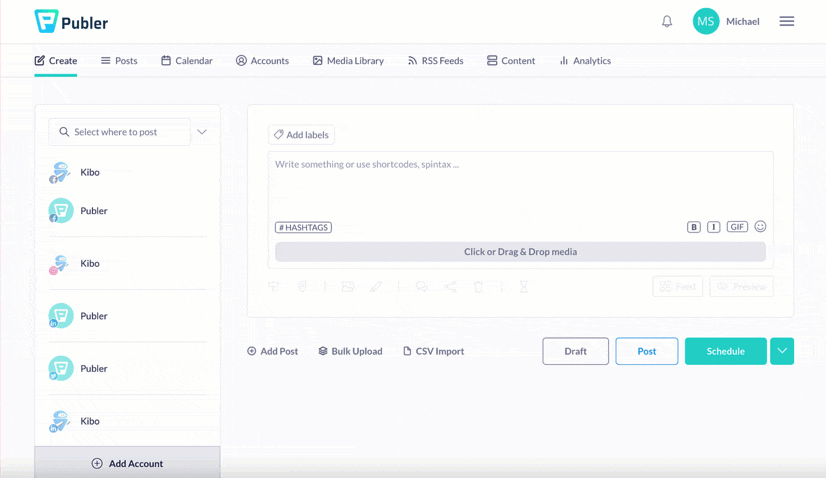Open the hamburger menu at top right

(x=787, y=21)
